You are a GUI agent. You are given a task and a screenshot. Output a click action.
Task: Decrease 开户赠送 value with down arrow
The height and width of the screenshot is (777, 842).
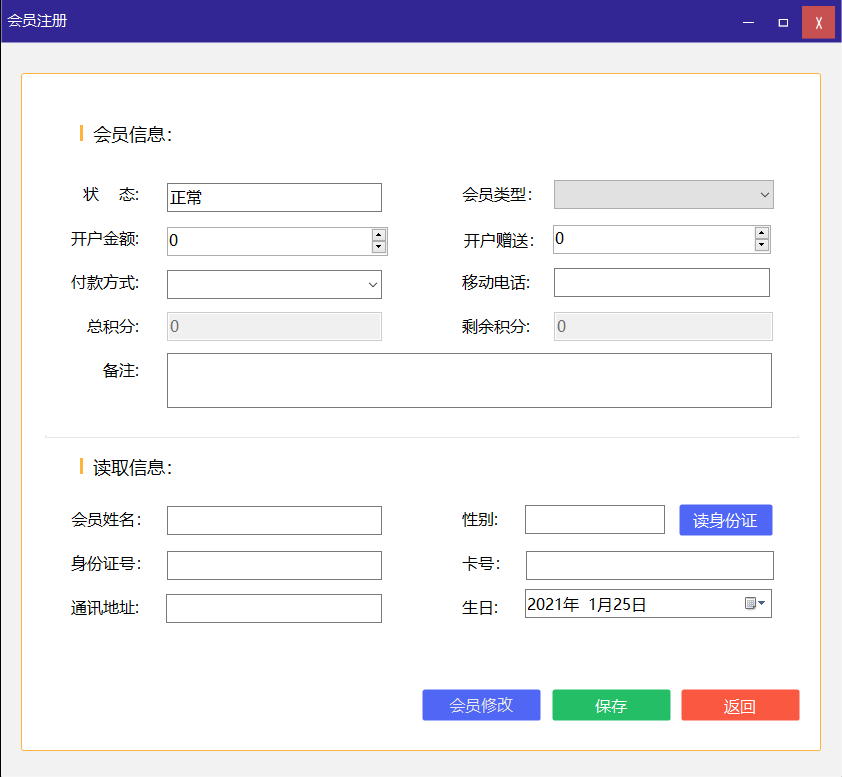pos(761,245)
